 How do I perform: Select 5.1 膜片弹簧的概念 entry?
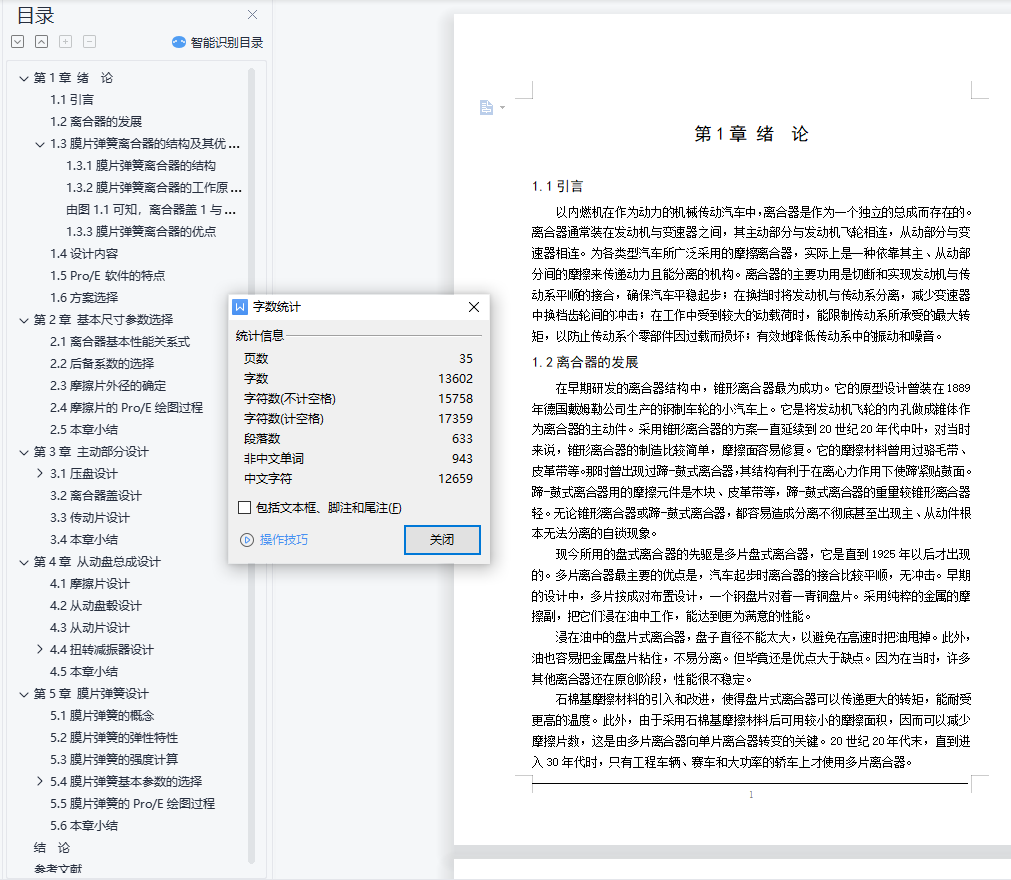[102, 716]
